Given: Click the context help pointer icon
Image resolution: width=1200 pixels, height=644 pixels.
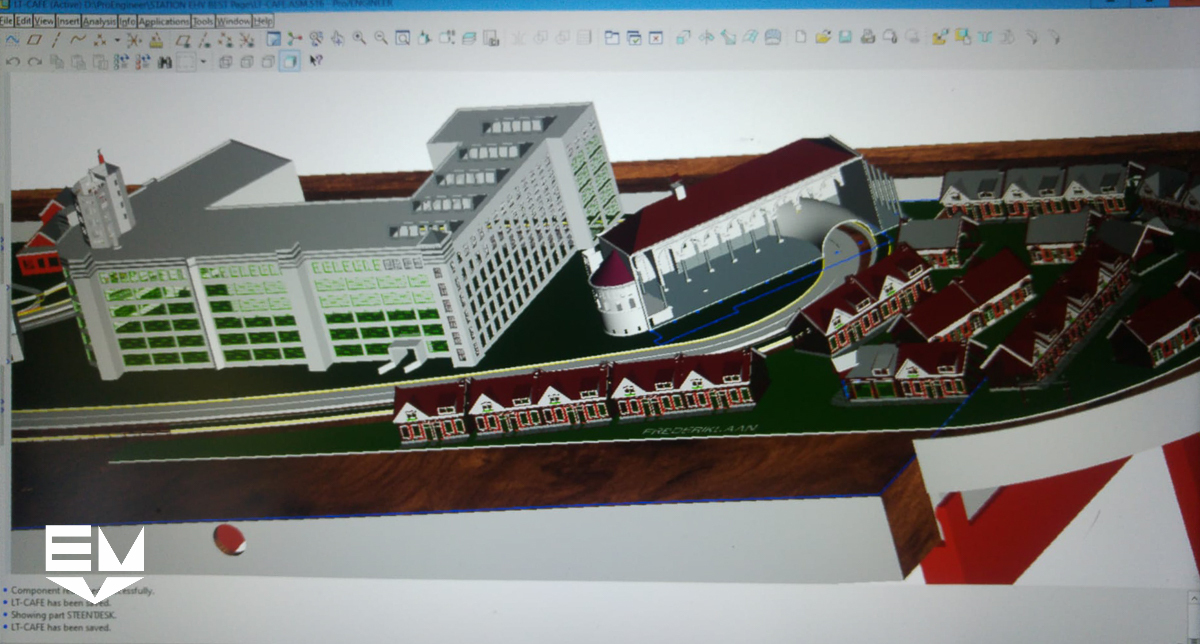Looking at the screenshot, I should pos(316,62).
